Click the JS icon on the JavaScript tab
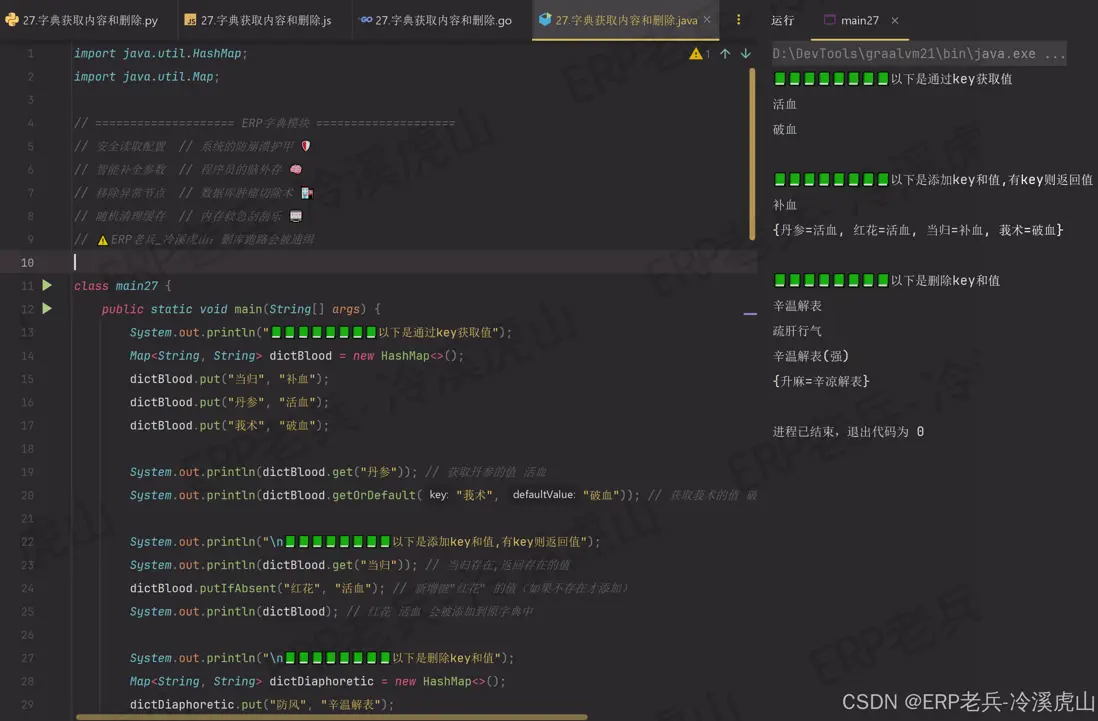Screen dimensions: 1098x721 (189, 19)
